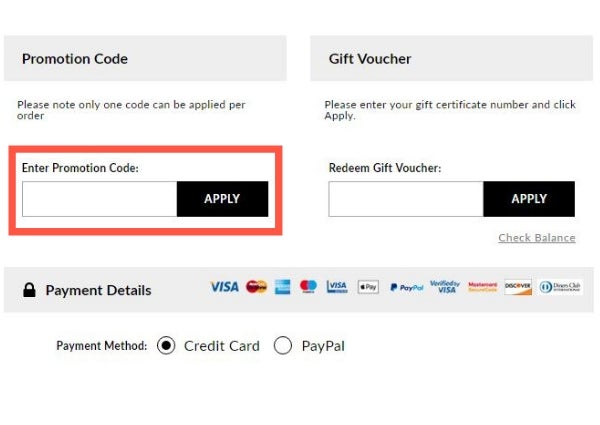
Task: Click the Visa card logo
Action: pos(225,287)
